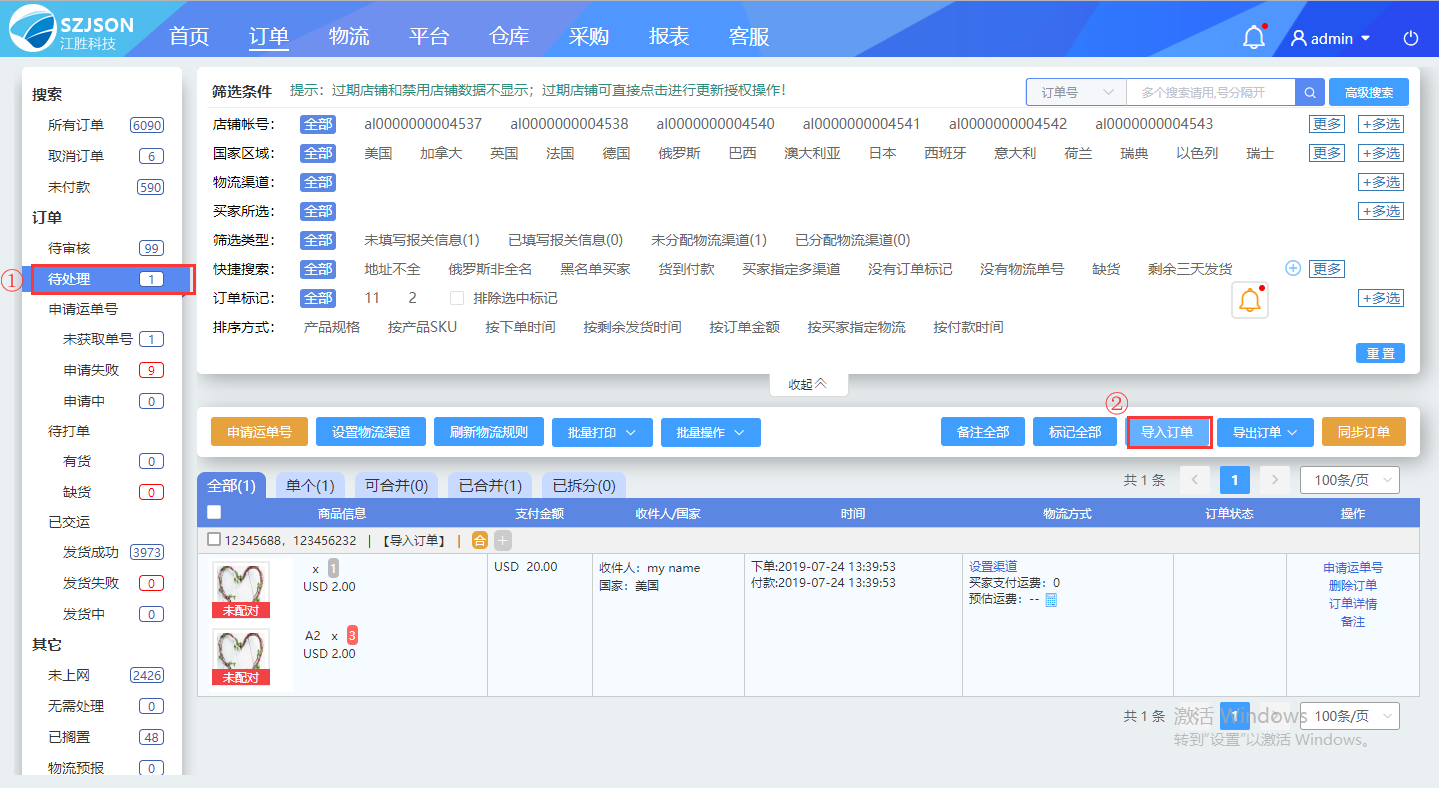Screen dimensions: 1439x788
Task: Click the search magnifier button
Action: (x=1310, y=92)
